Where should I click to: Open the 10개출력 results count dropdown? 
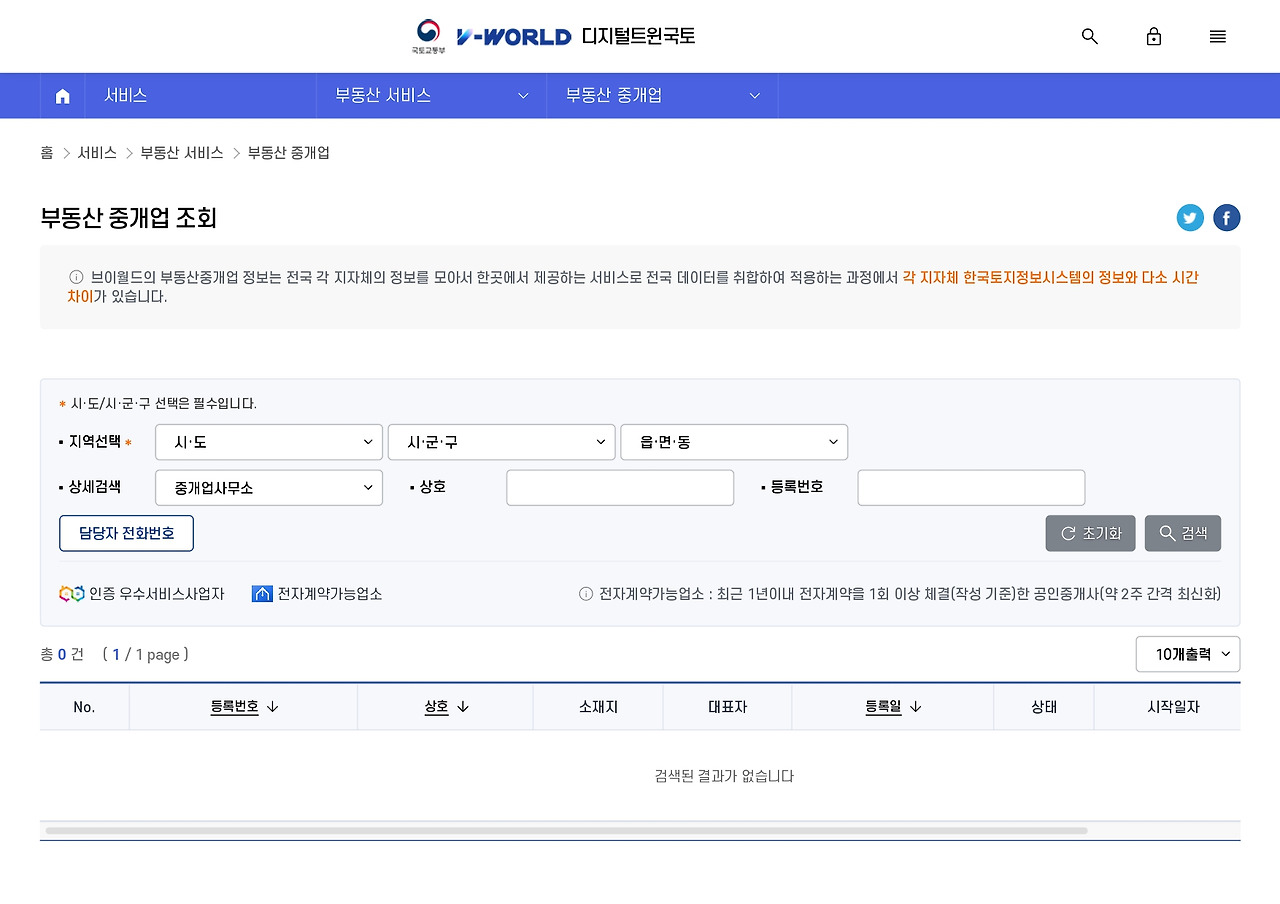point(1188,654)
